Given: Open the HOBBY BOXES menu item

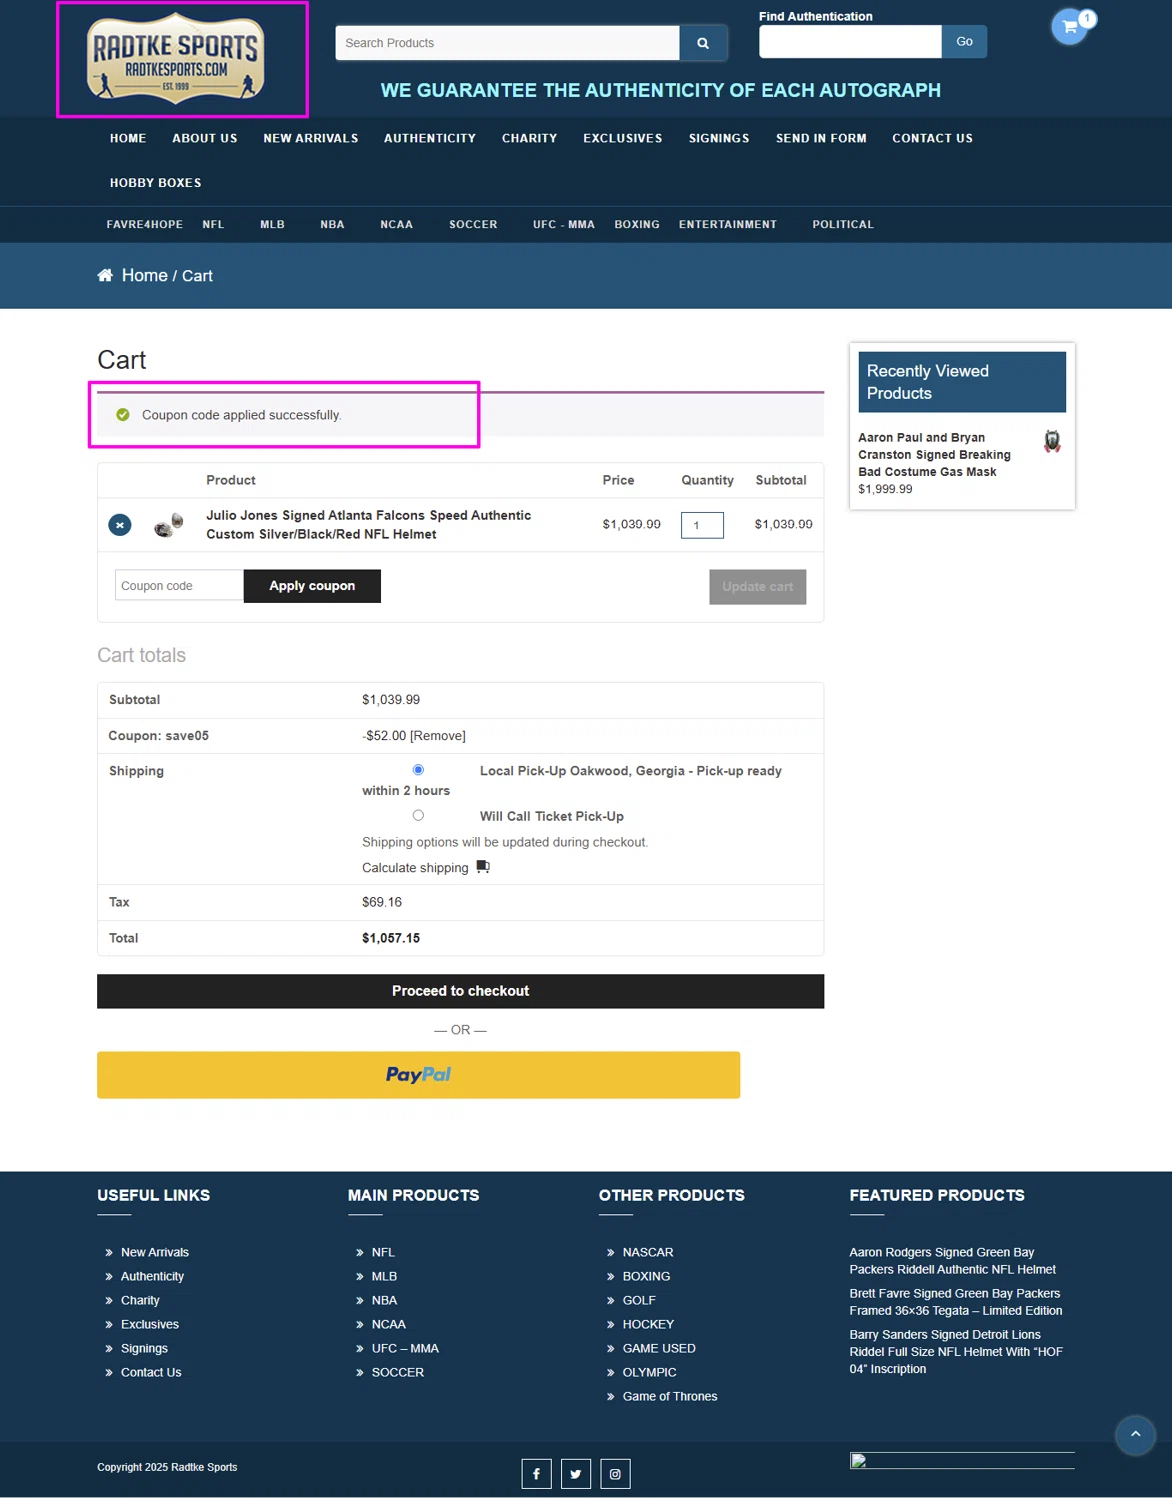Looking at the screenshot, I should (156, 183).
